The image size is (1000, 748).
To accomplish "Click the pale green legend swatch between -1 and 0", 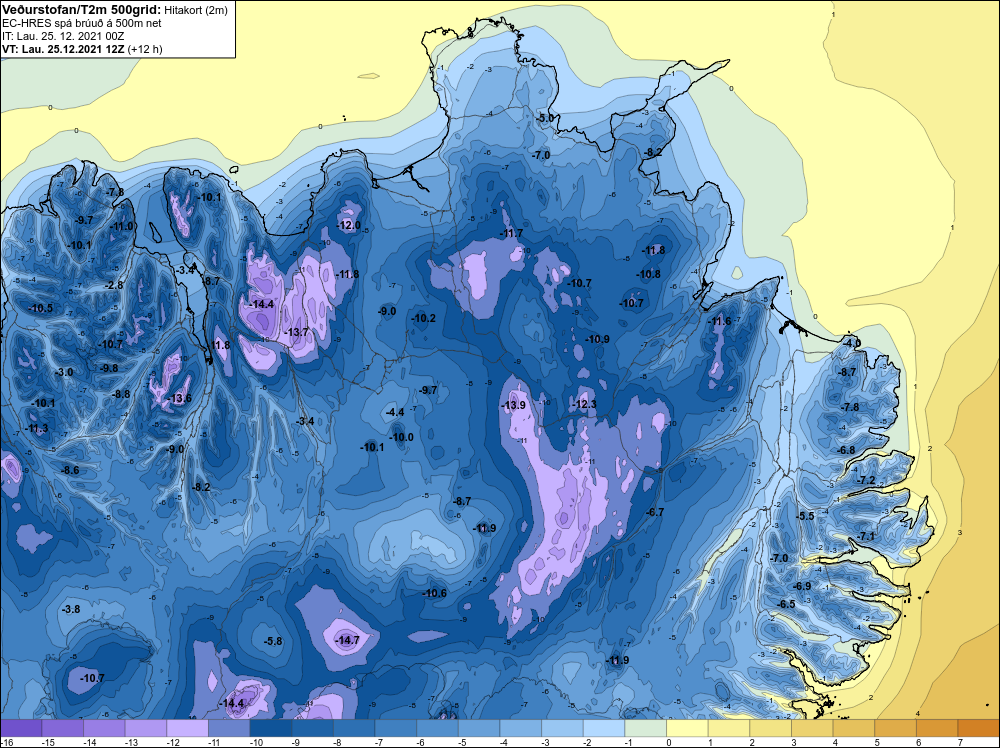I will (645, 728).
